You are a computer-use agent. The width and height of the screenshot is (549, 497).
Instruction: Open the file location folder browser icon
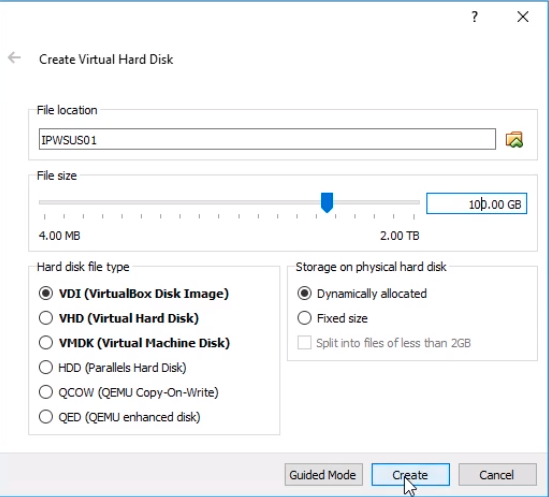pos(514,139)
